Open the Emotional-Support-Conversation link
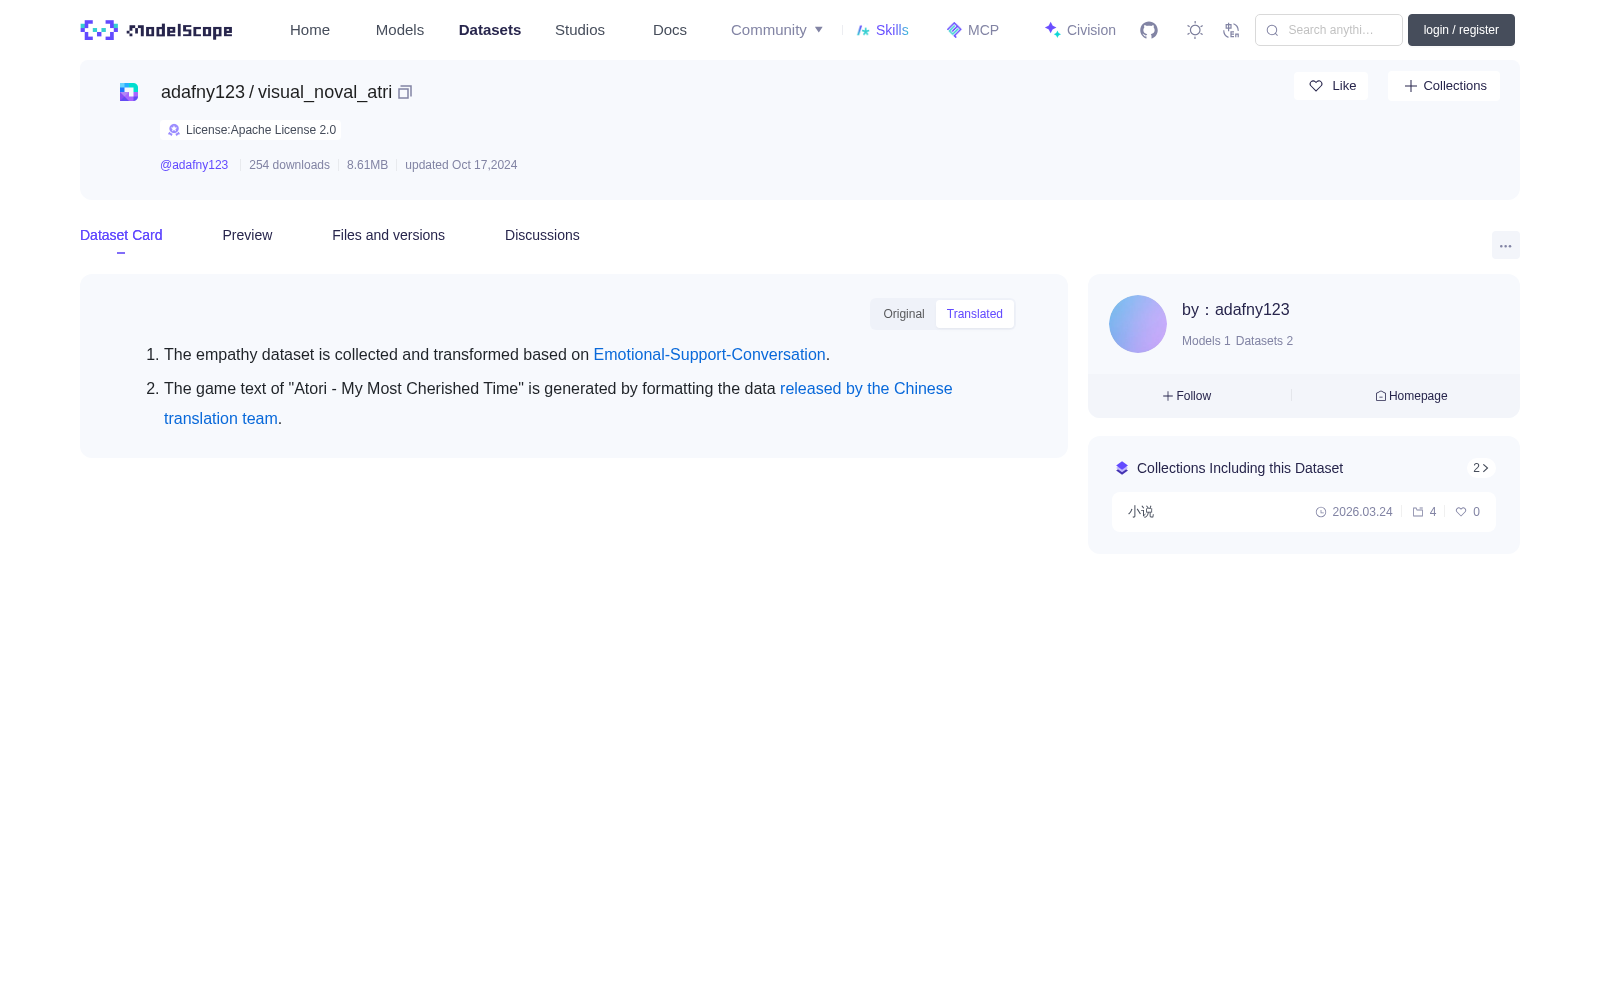Screen dimensions: 1600x1000 coord(709,355)
